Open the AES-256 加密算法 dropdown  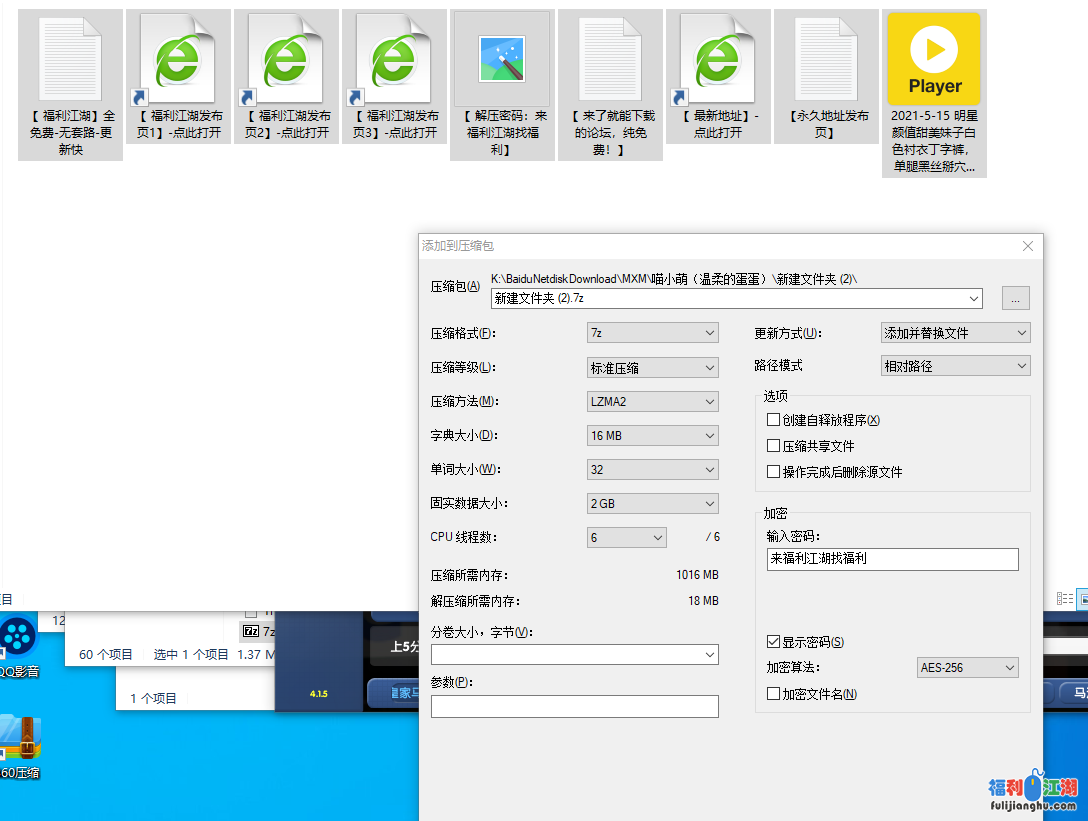coord(967,667)
